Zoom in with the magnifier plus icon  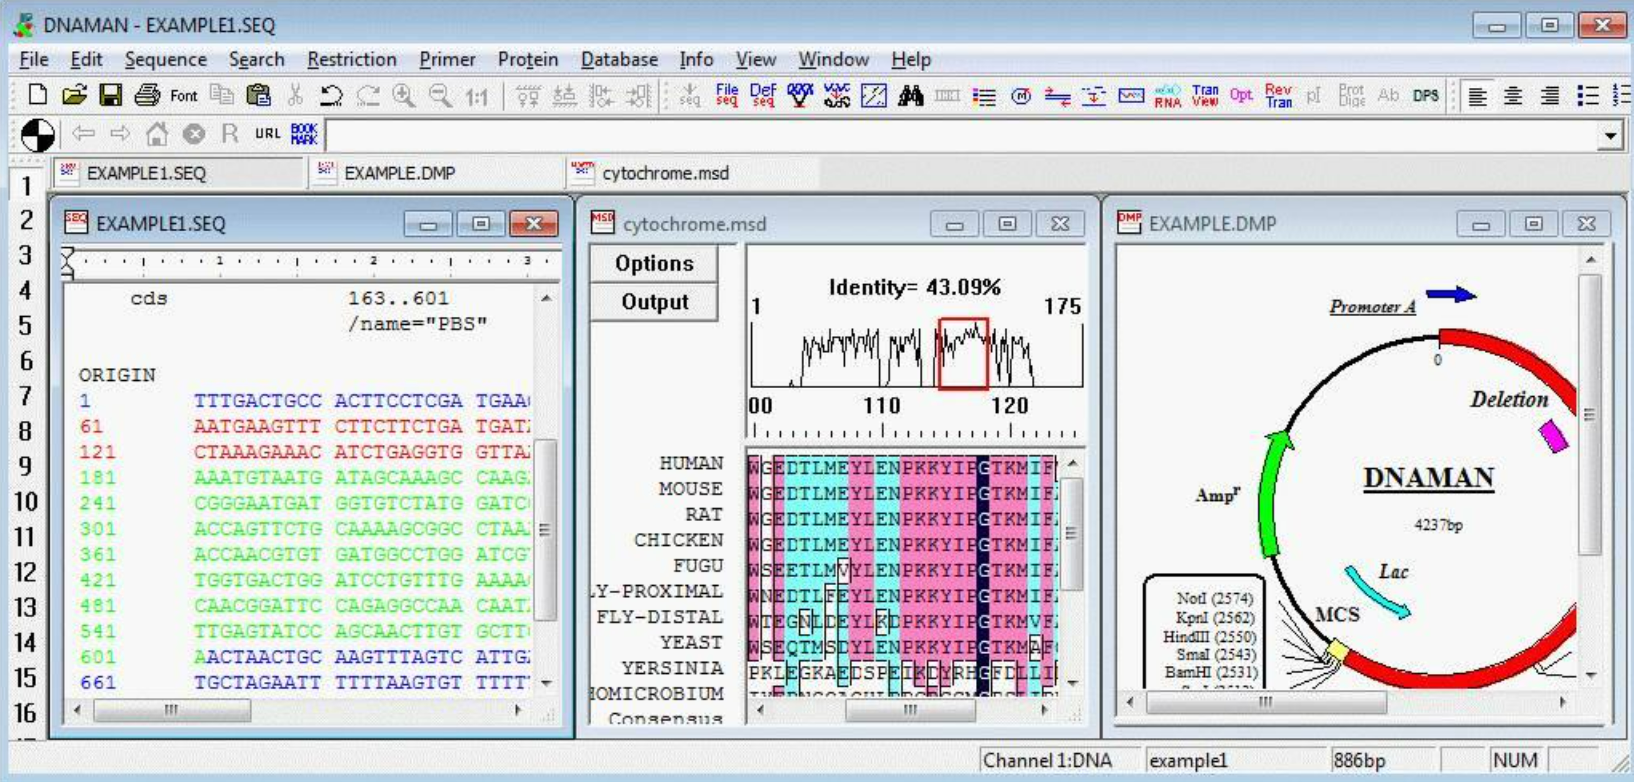coord(404,95)
